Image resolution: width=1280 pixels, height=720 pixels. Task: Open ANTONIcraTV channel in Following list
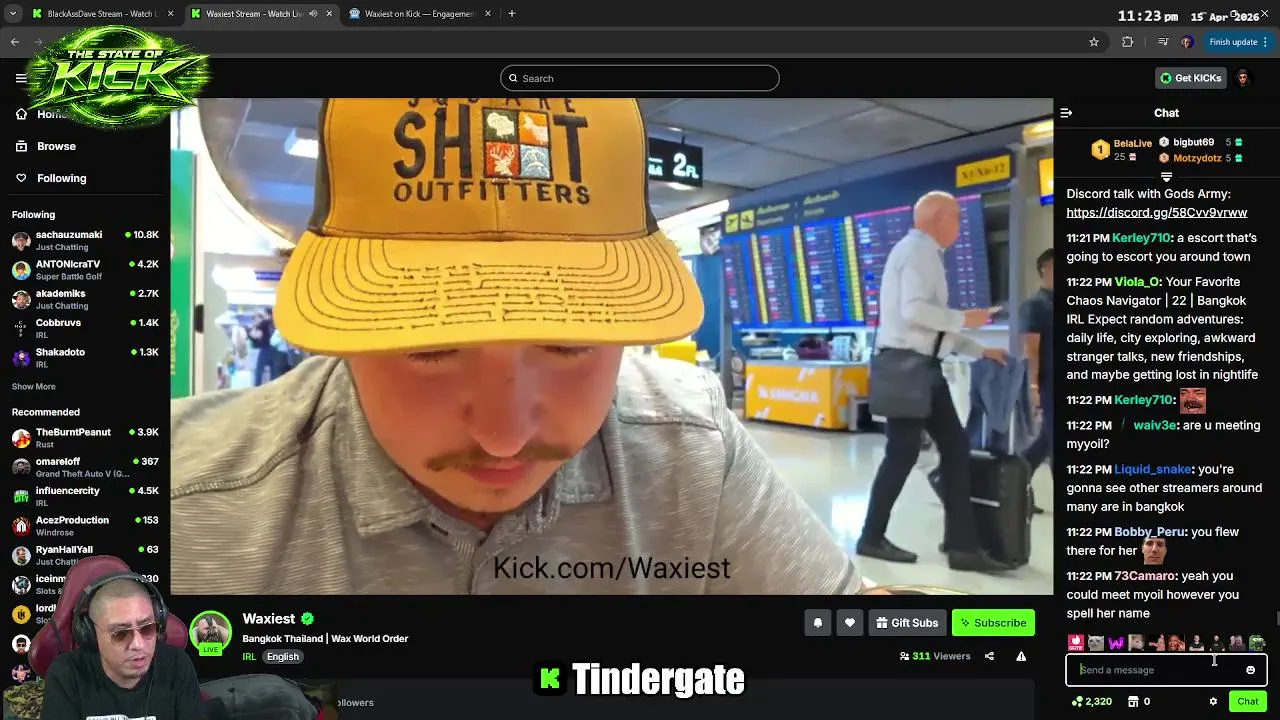[x=85, y=270]
